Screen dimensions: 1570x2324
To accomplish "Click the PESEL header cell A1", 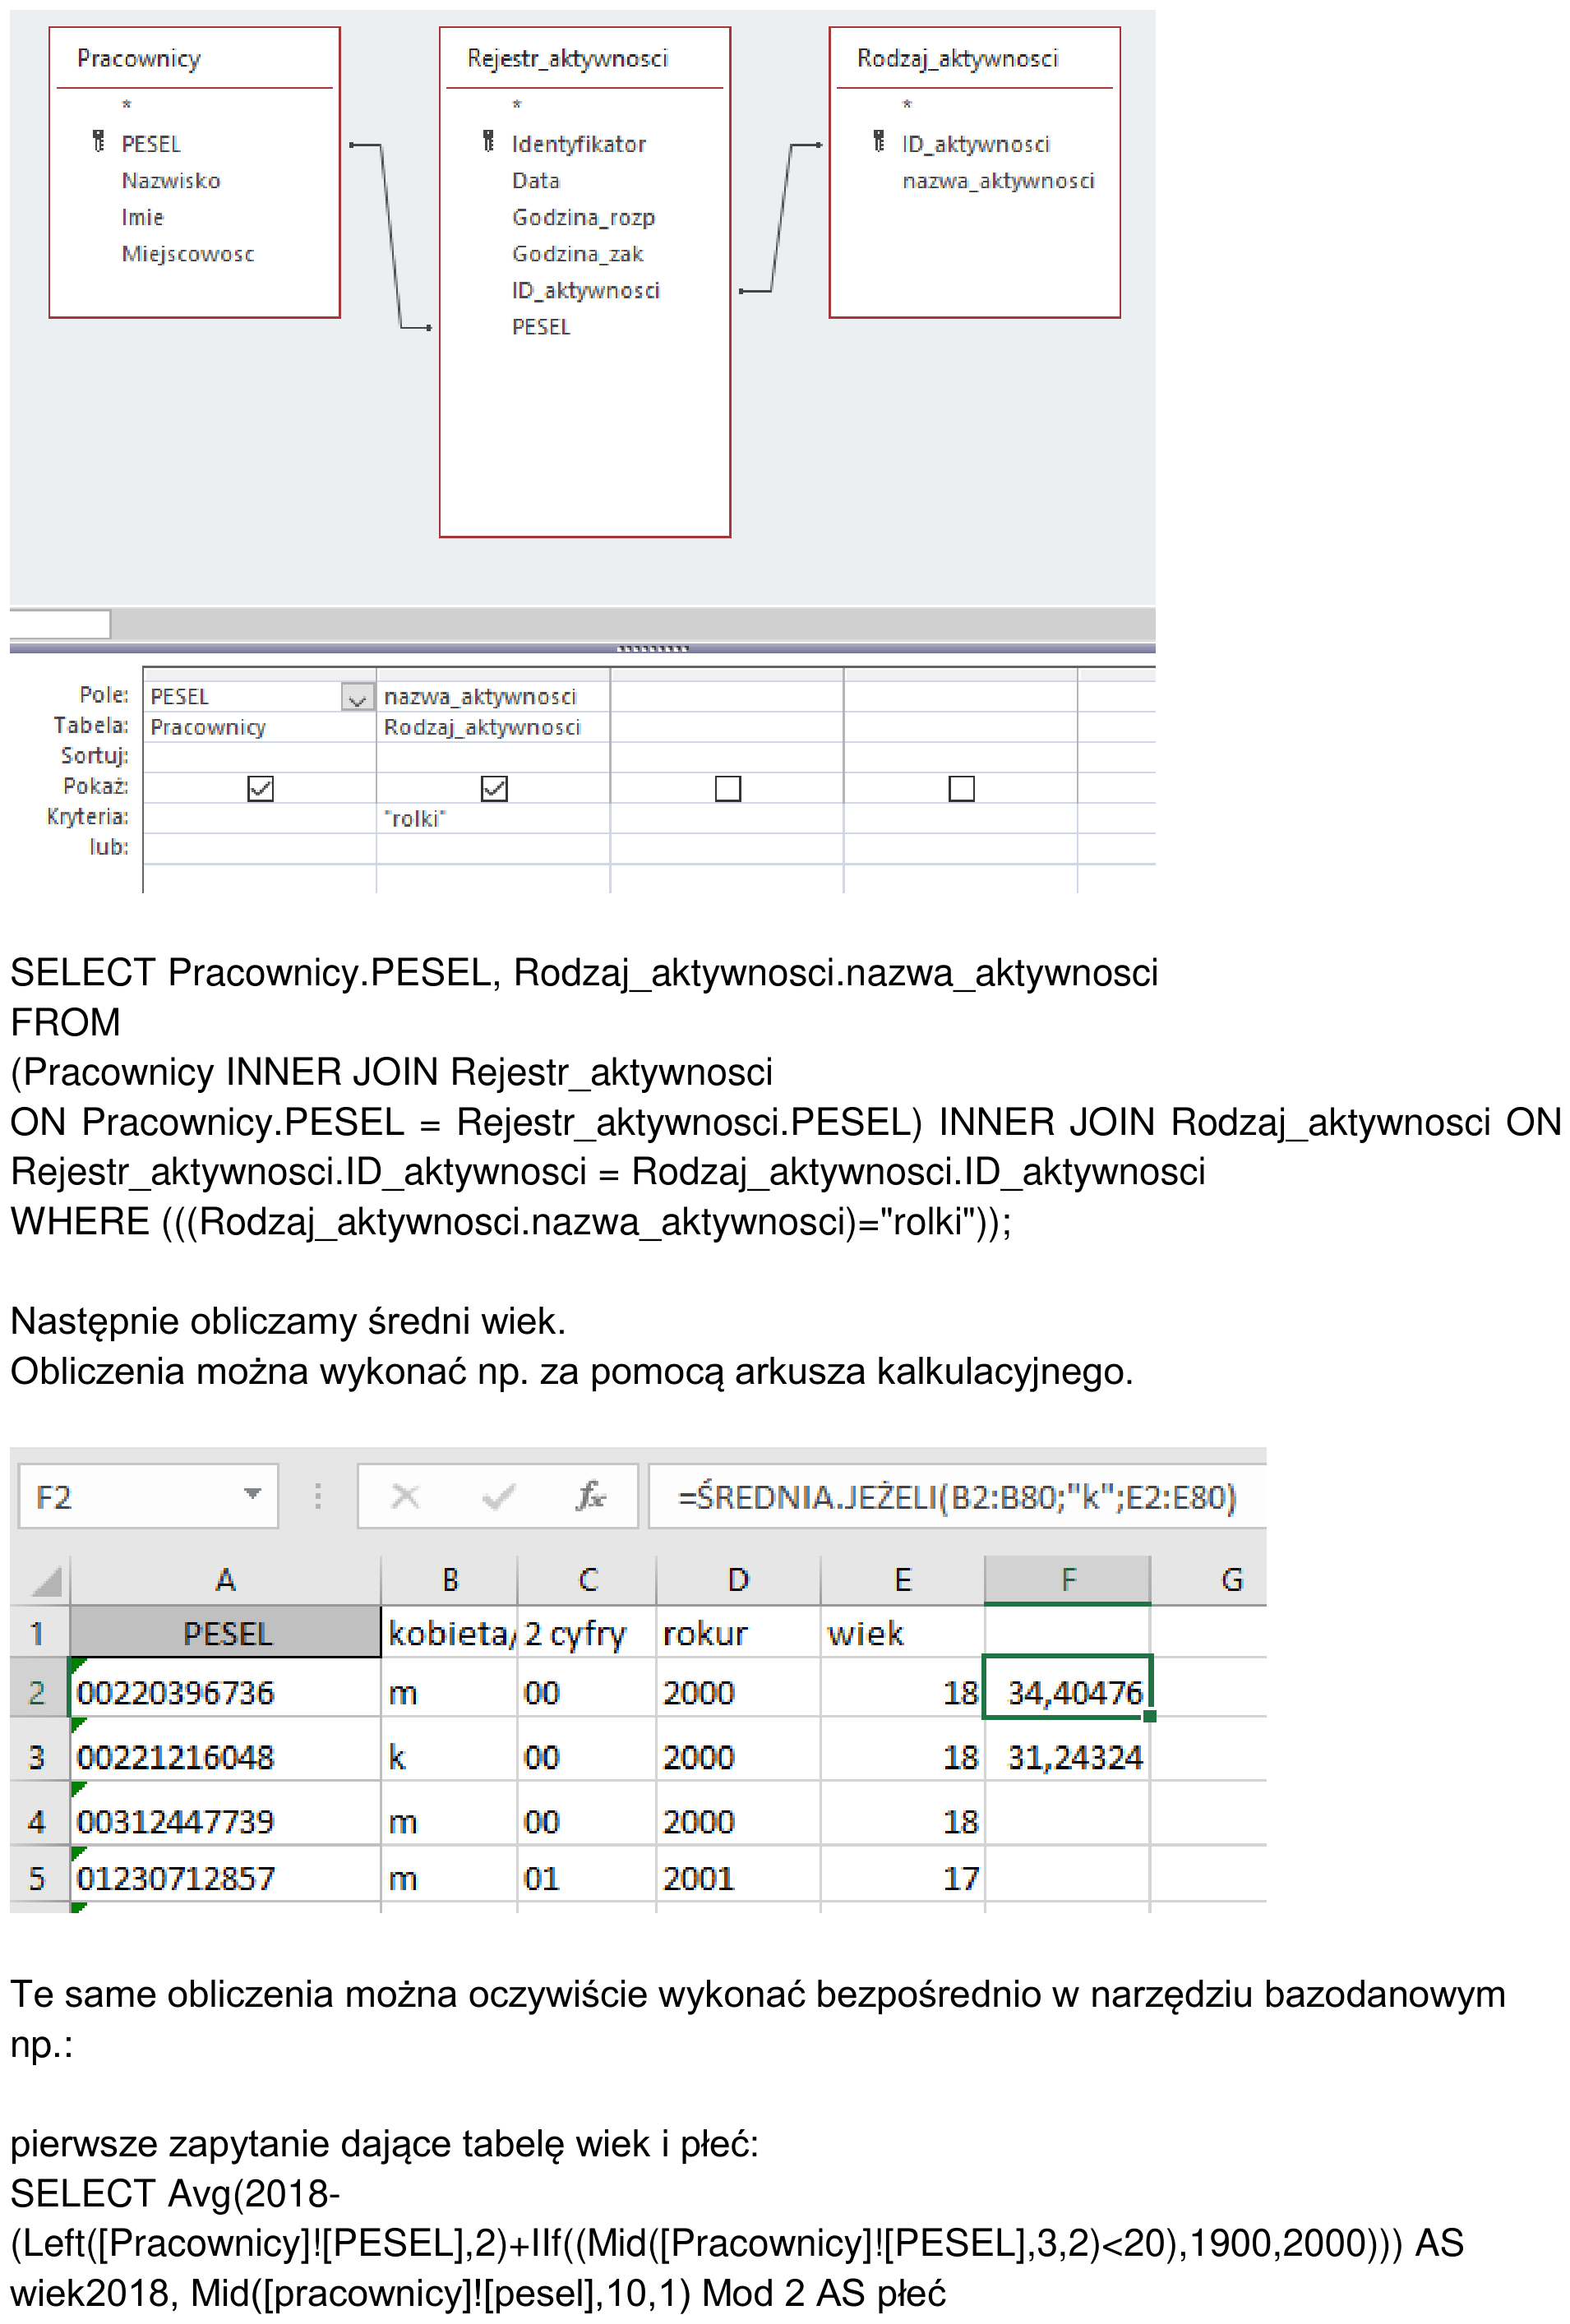I will point(225,1632).
